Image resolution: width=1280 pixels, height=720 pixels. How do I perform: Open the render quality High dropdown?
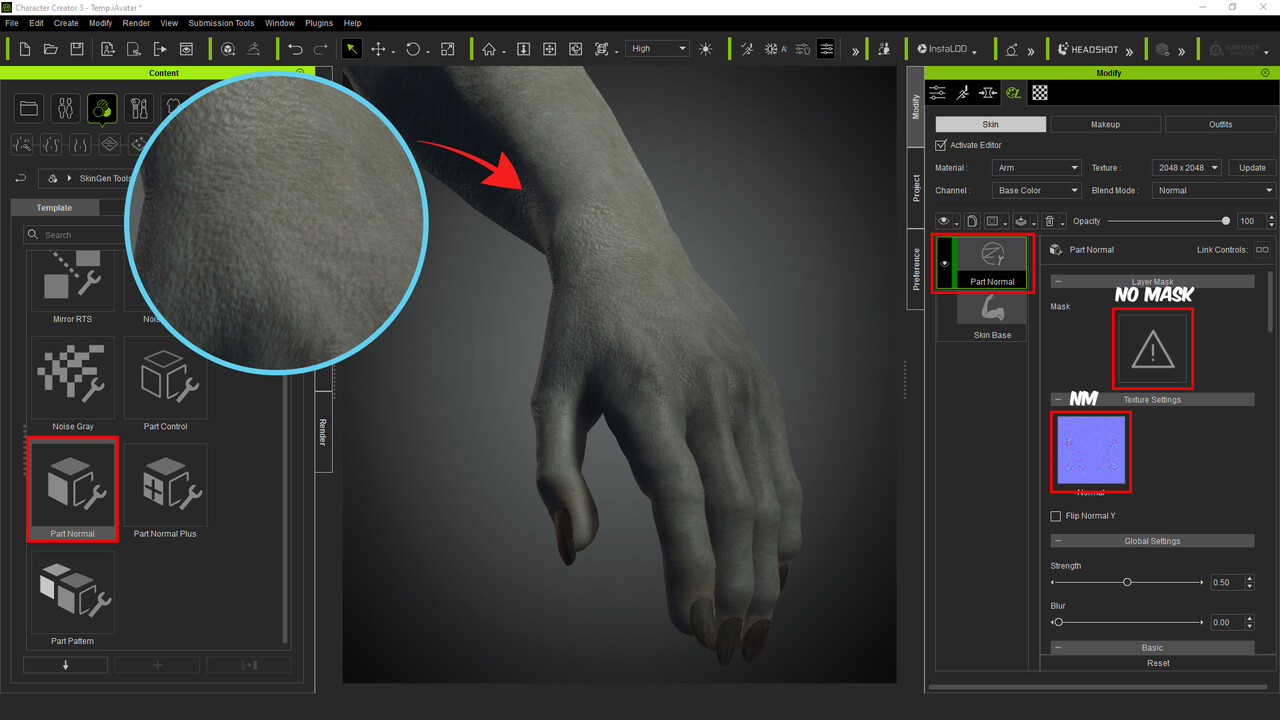click(x=658, y=49)
